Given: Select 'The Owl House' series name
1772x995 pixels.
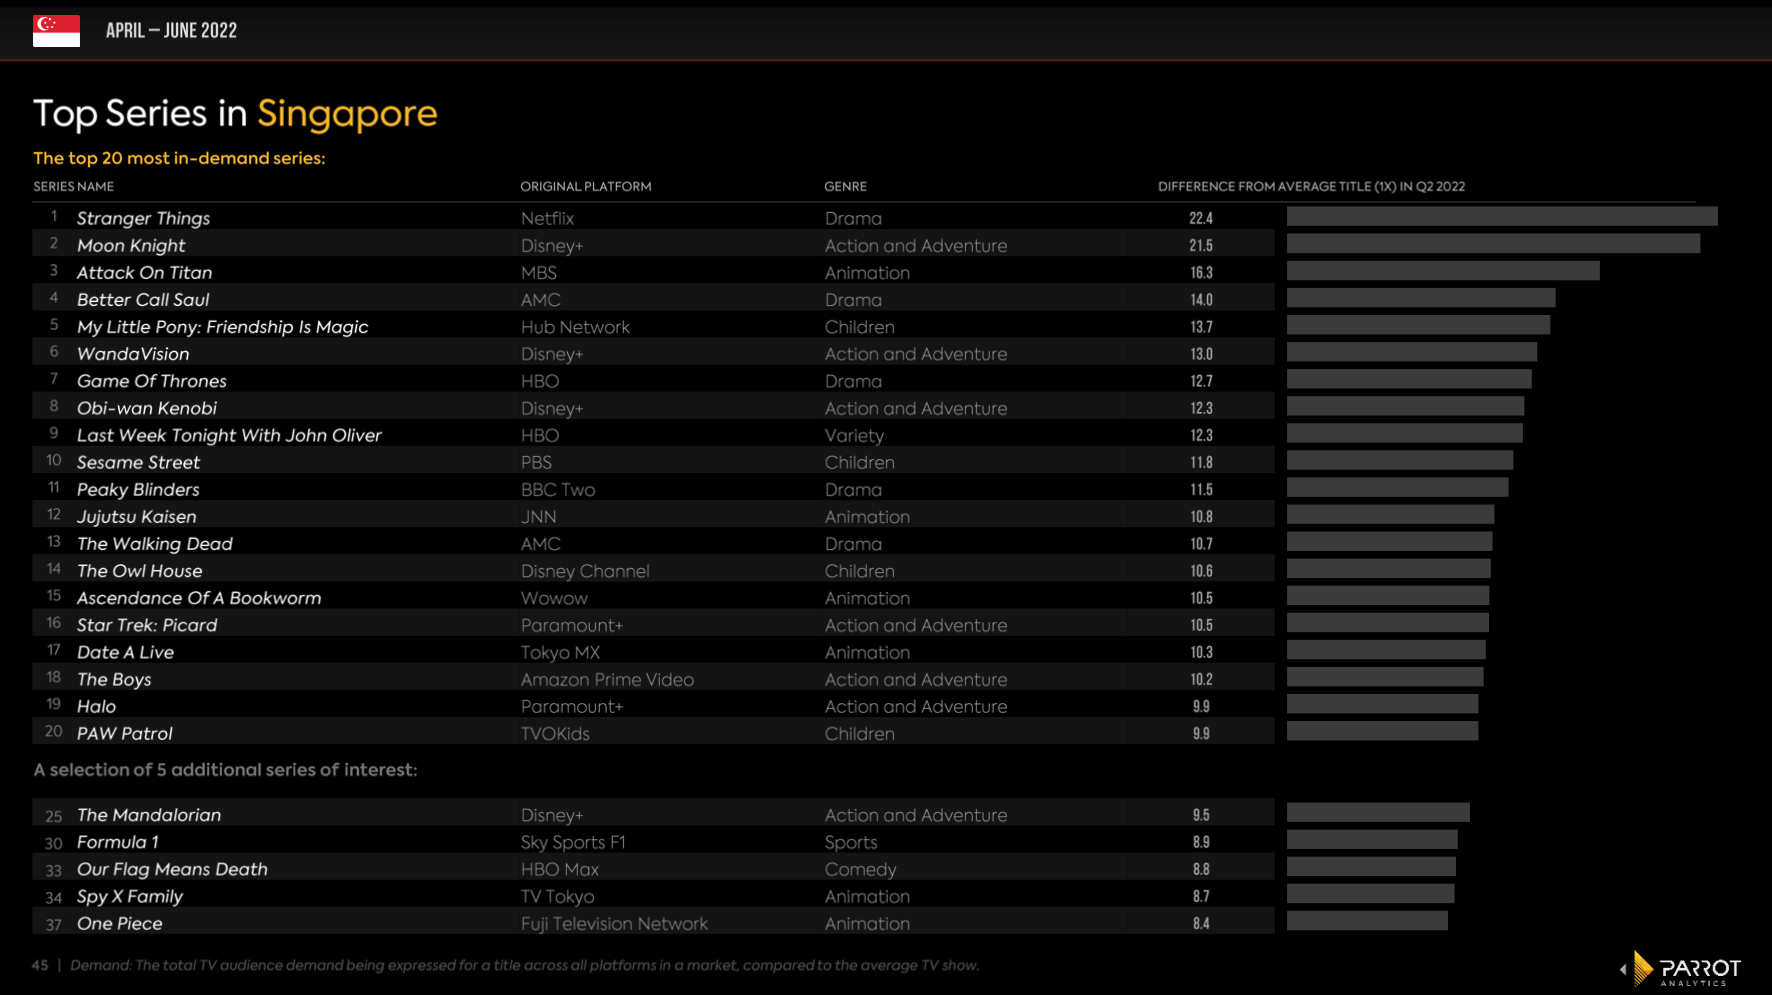Looking at the screenshot, I should (x=140, y=570).
